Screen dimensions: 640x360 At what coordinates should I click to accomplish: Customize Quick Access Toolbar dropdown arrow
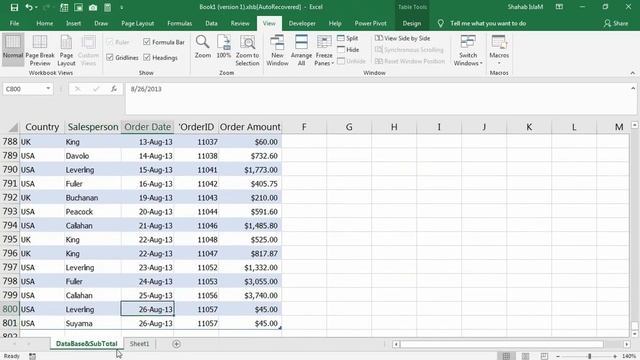click(x=122, y=7)
